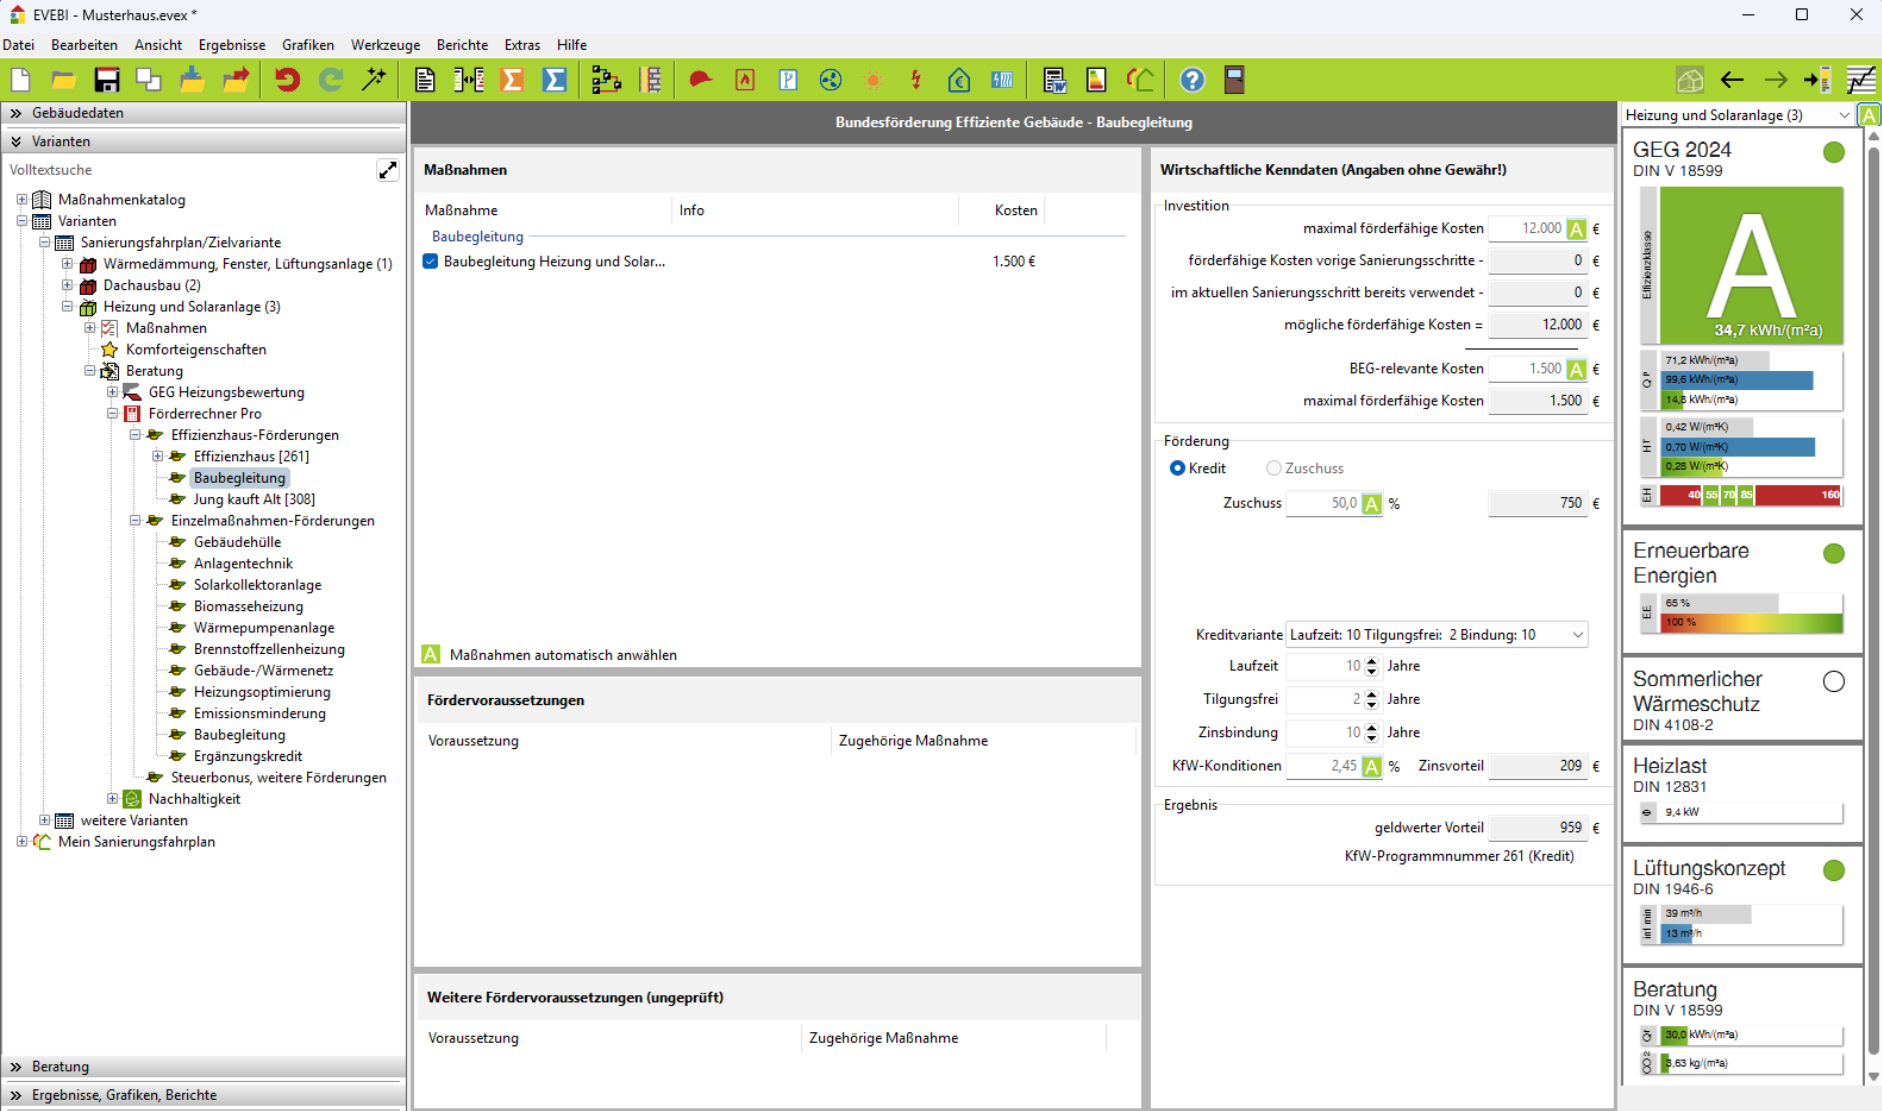Image resolution: width=1882 pixels, height=1111 pixels.
Task: Click the red undo arrow icon
Action: 287,80
